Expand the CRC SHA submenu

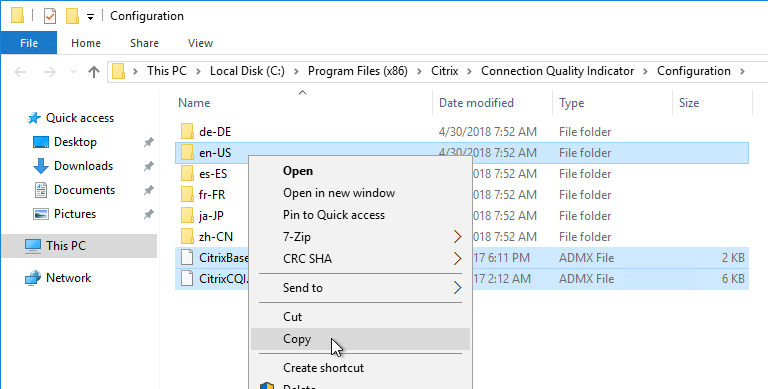tap(360, 258)
